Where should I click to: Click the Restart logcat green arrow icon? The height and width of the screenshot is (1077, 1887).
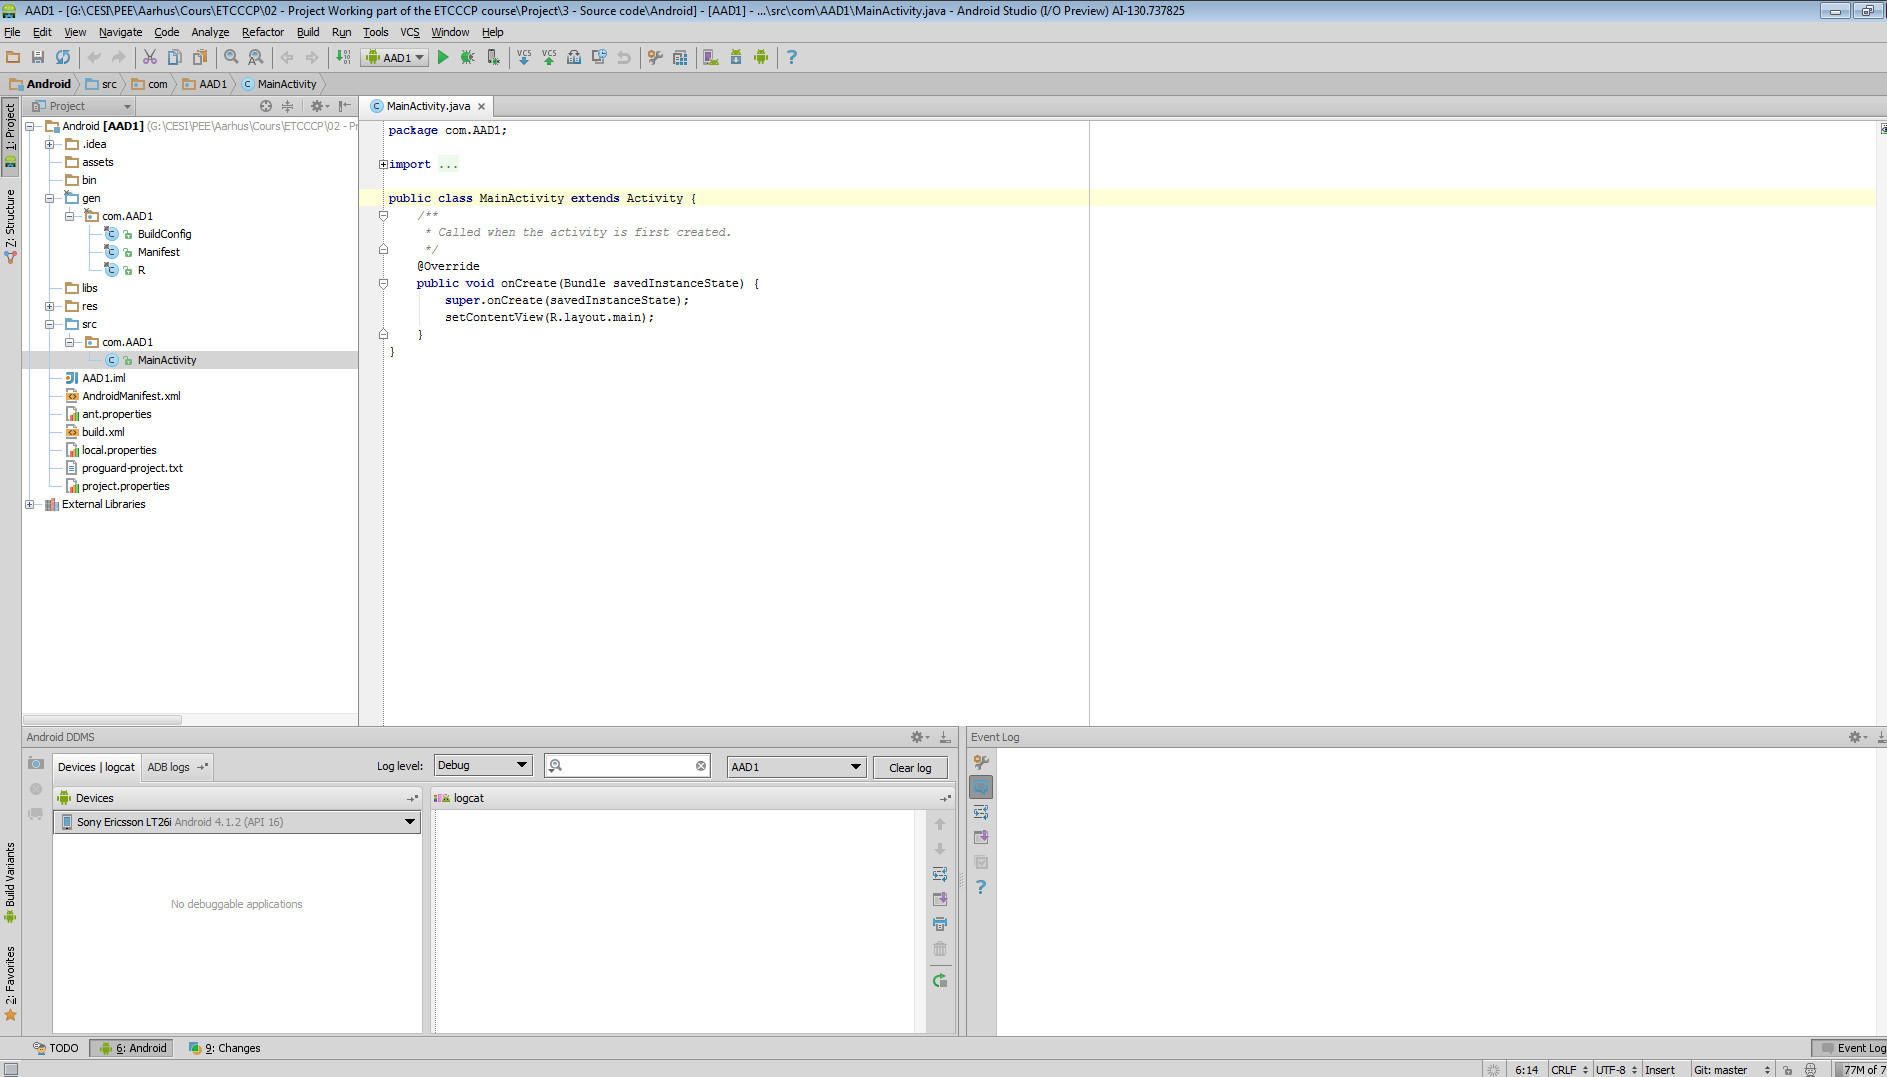click(x=940, y=980)
